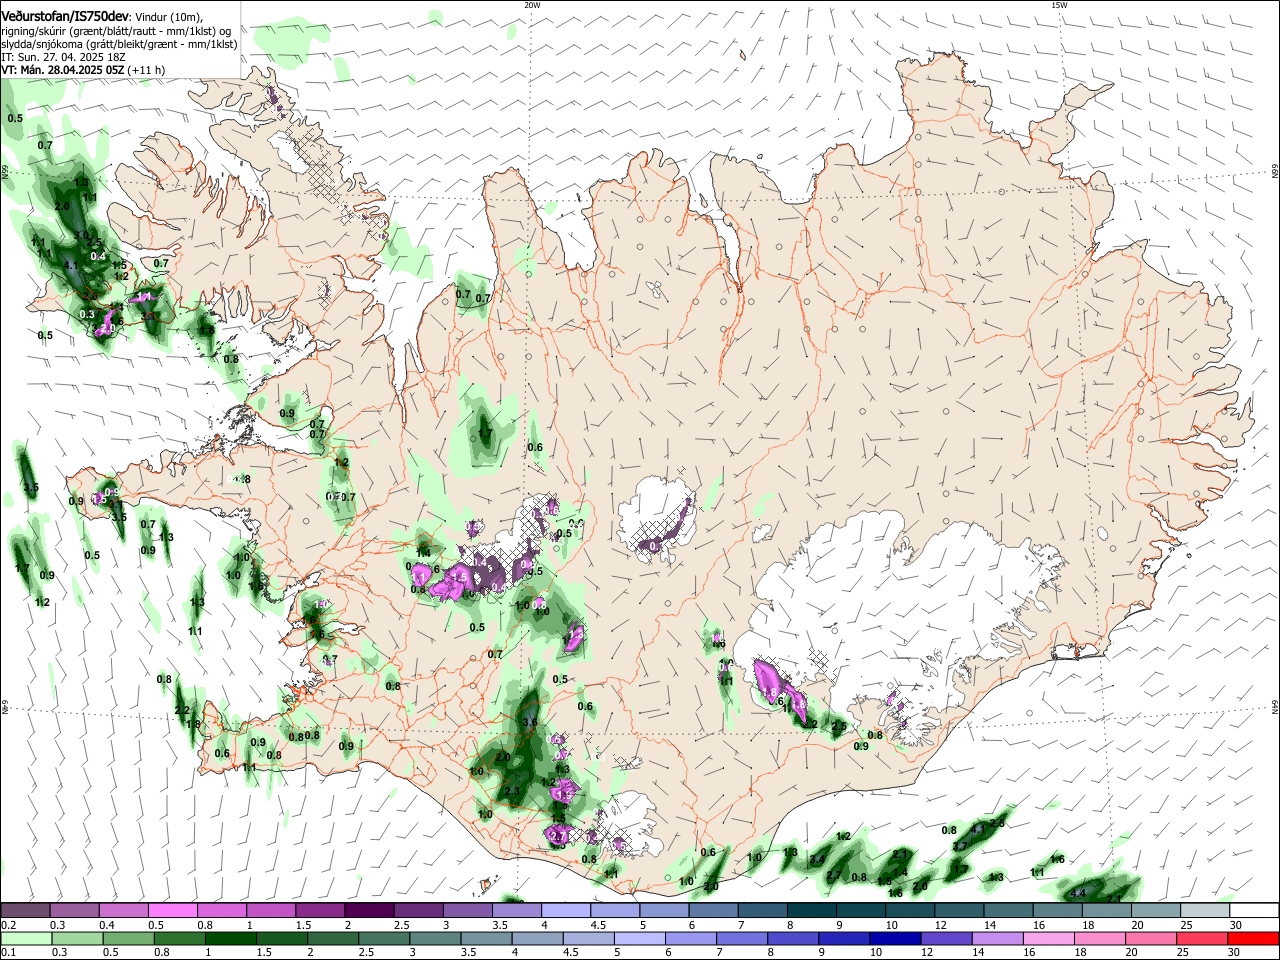
Task: Select the snow-scale swatch labeled 3.5
Action: pyautogui.click(x=517, y=910)
